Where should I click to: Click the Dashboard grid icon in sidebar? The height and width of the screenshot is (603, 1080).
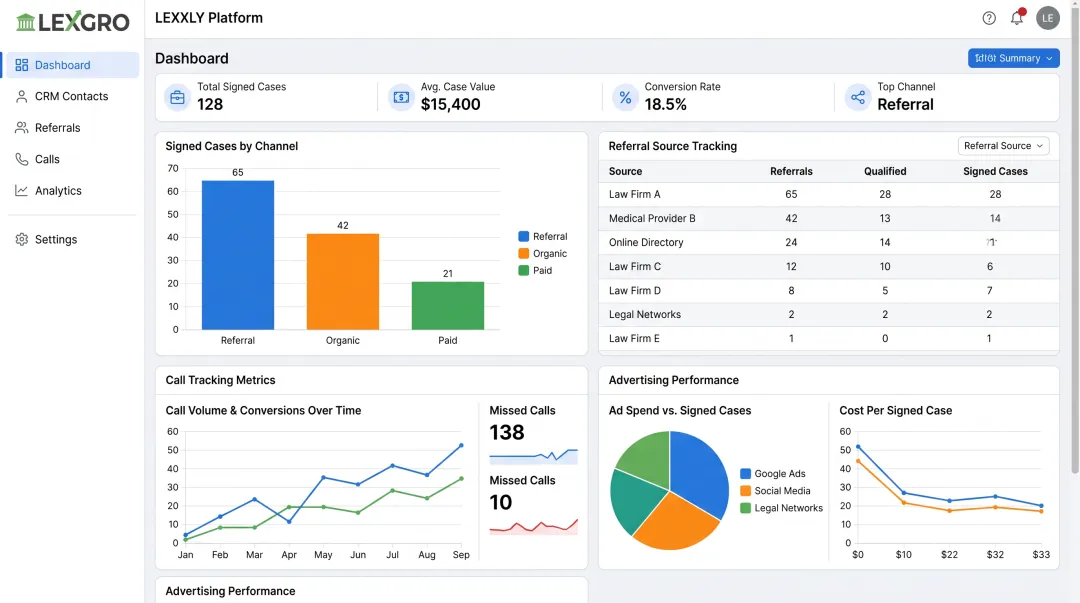21,65
